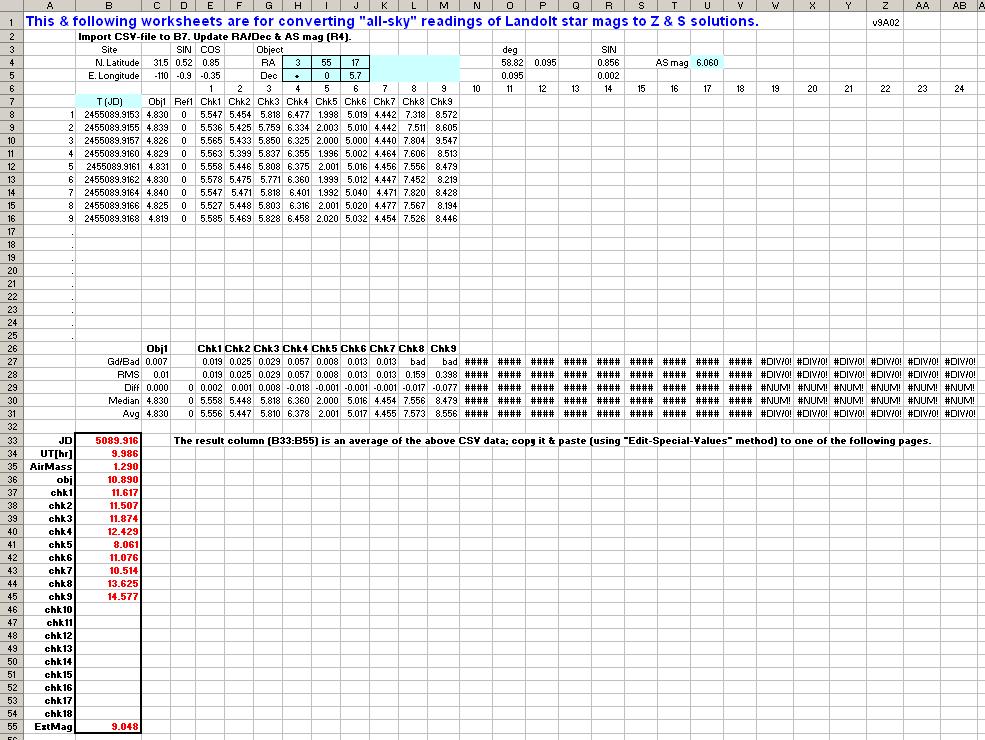
Task: Select the AS mag value 6.060
Action: coord(707,63)
